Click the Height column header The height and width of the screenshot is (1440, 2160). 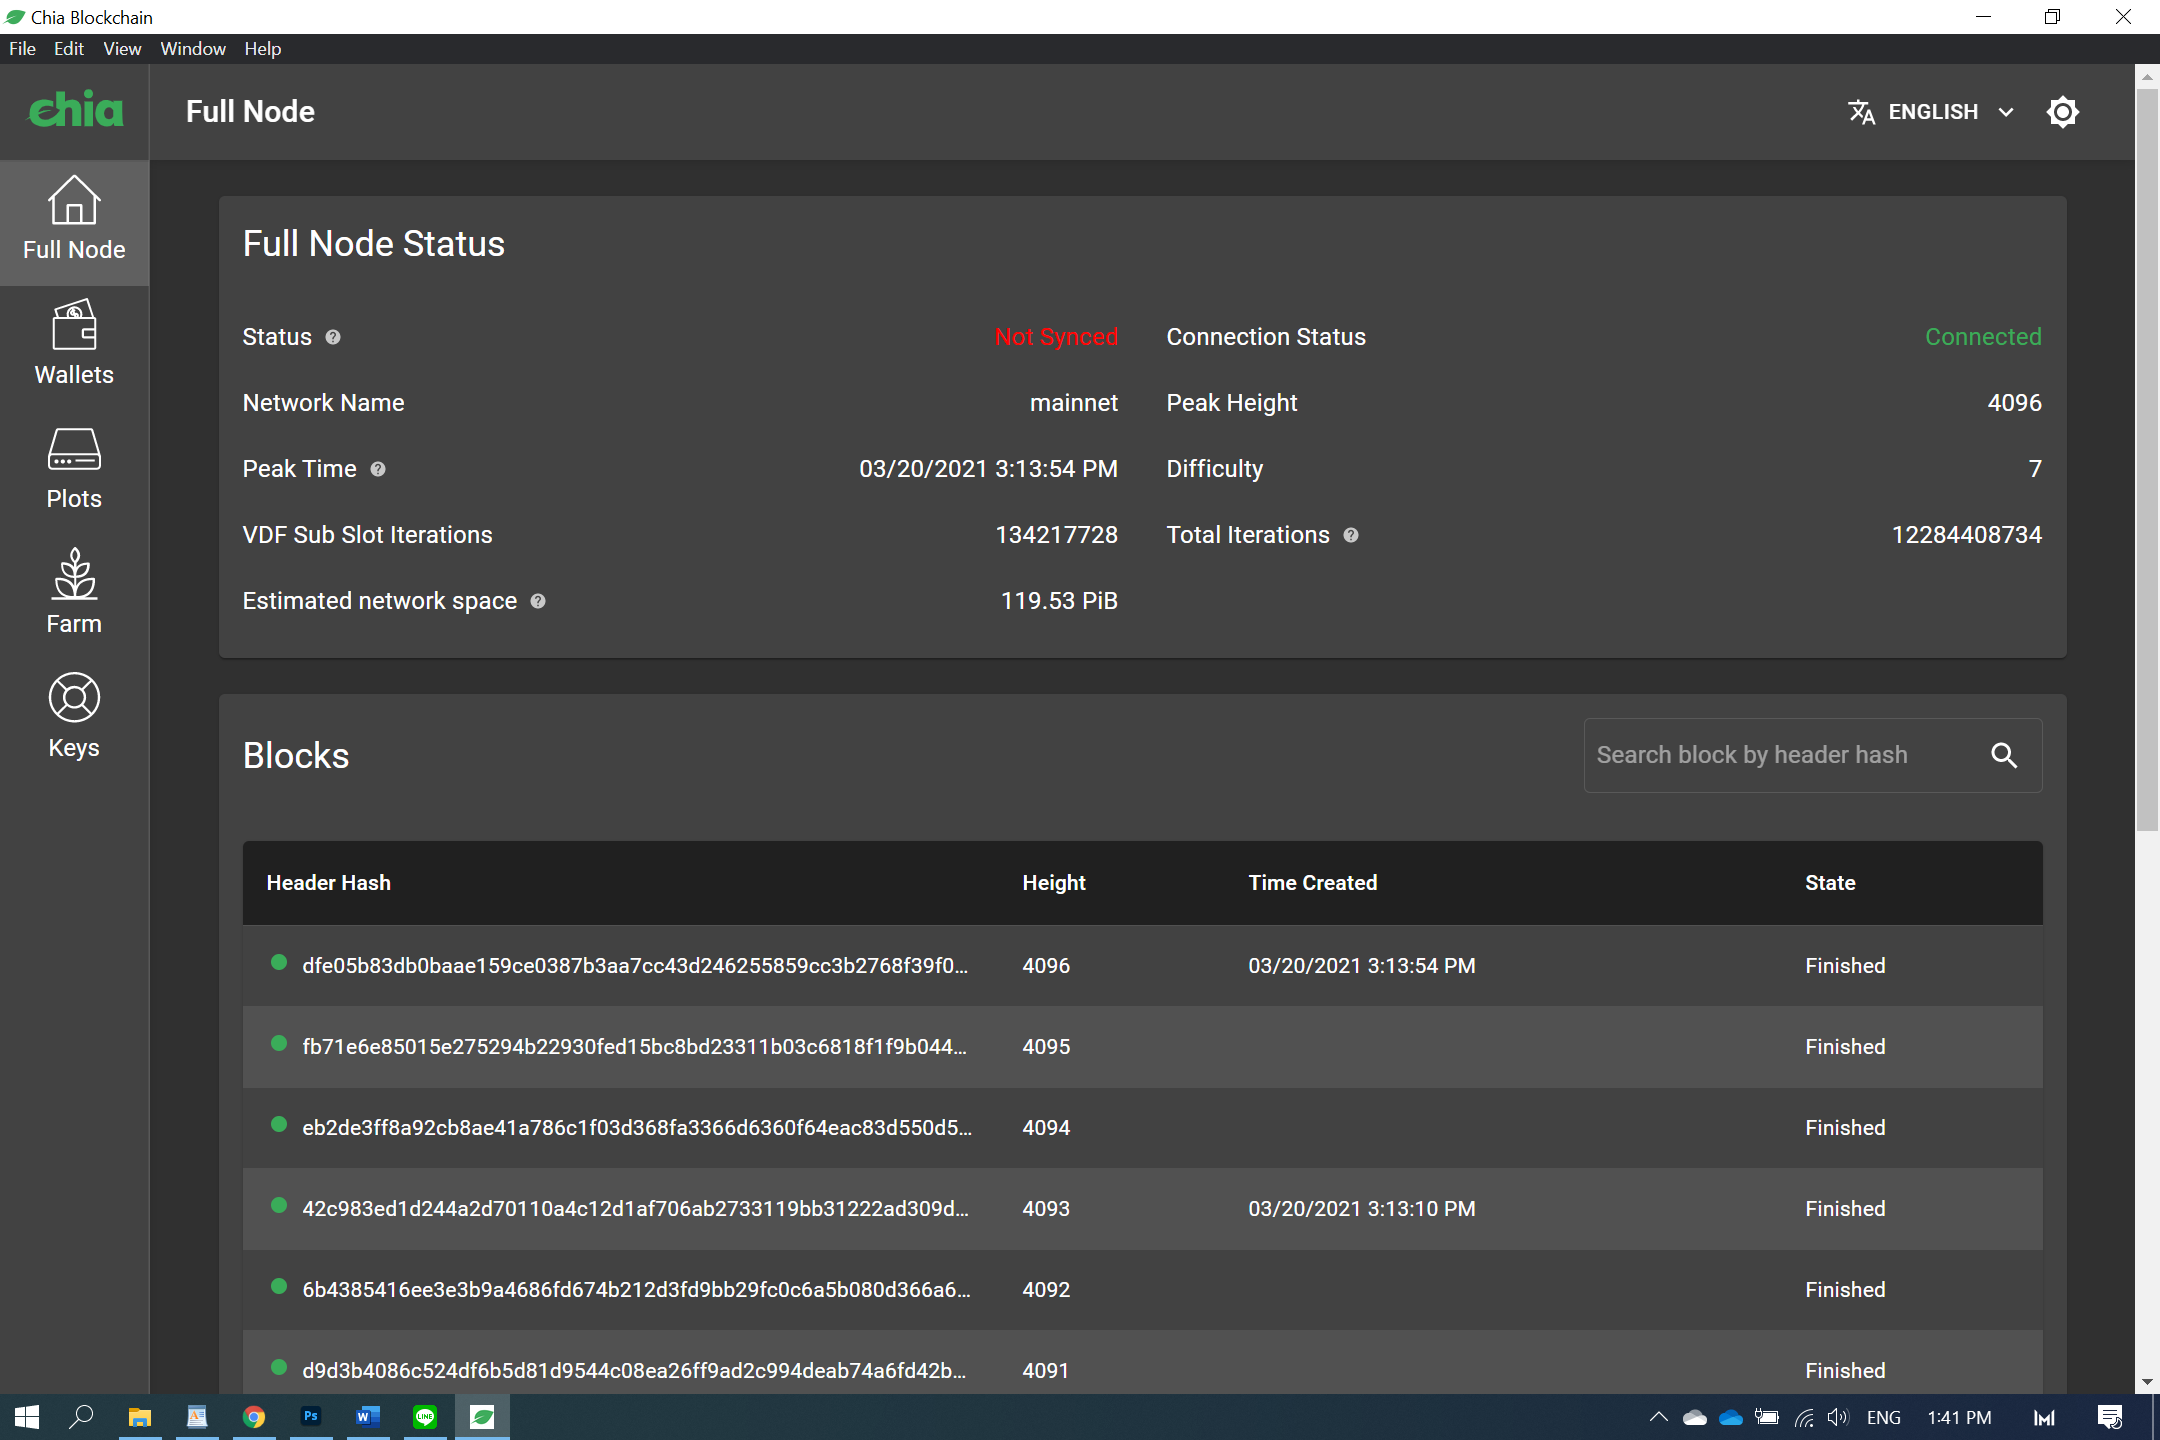[x=1054, y=883]
